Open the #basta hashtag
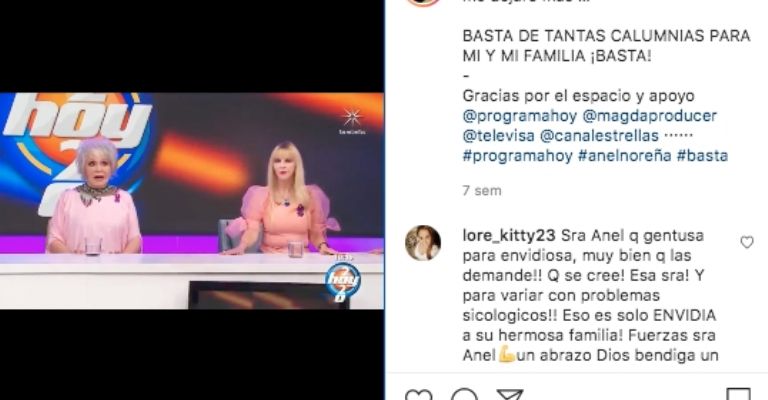The width and height of the screenshot is (768, 400). tap(702, 156)
